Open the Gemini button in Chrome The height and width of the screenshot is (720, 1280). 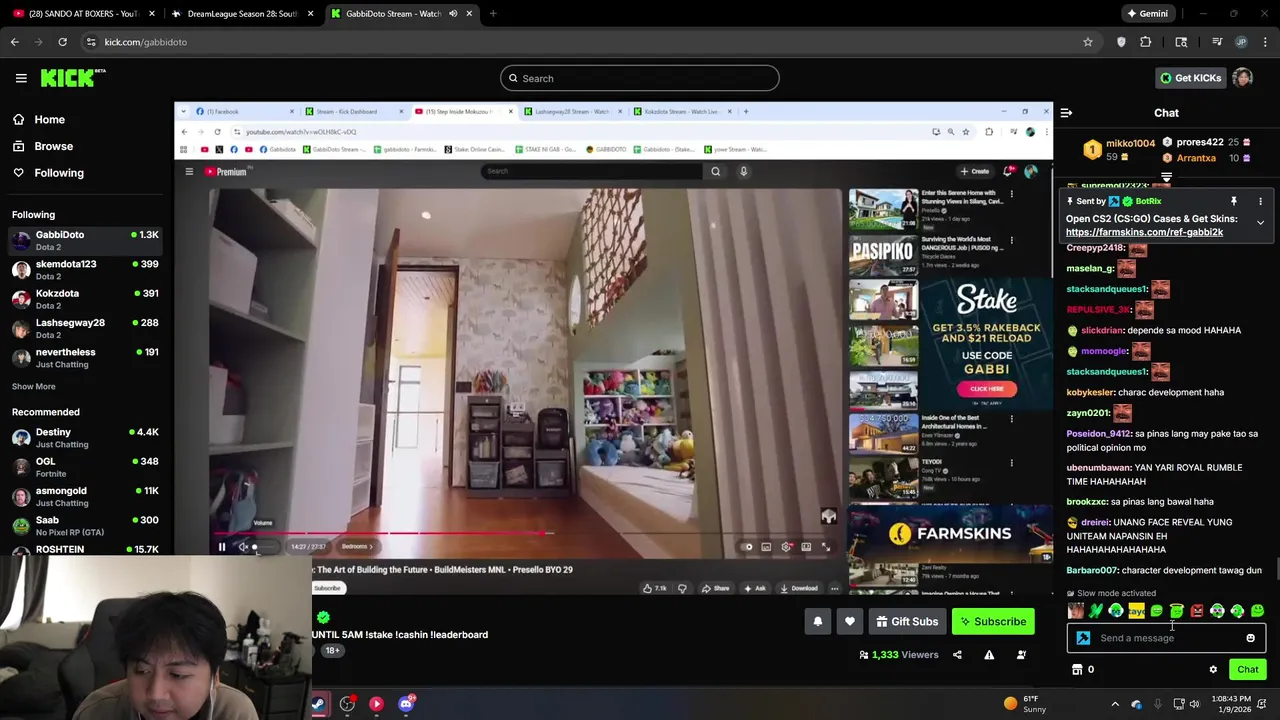click(1147, 14)
